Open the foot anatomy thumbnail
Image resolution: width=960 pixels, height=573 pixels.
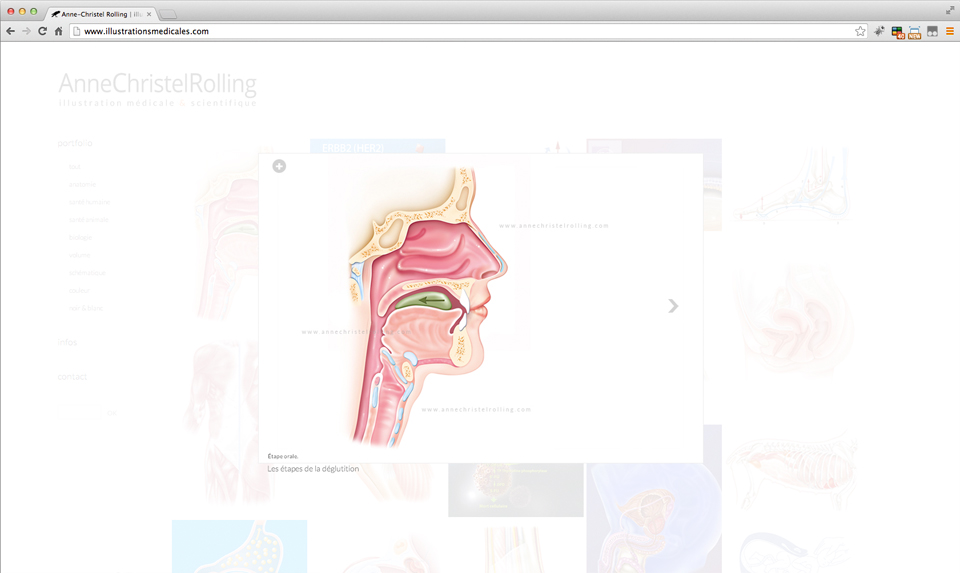(792, 185)
